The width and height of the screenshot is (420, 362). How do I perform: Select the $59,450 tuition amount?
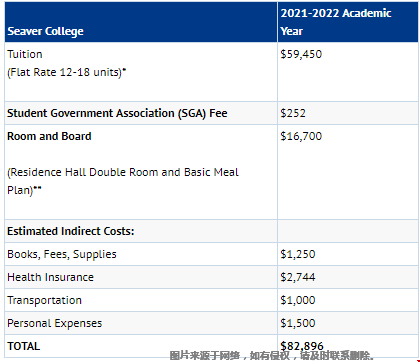[301, 54]
